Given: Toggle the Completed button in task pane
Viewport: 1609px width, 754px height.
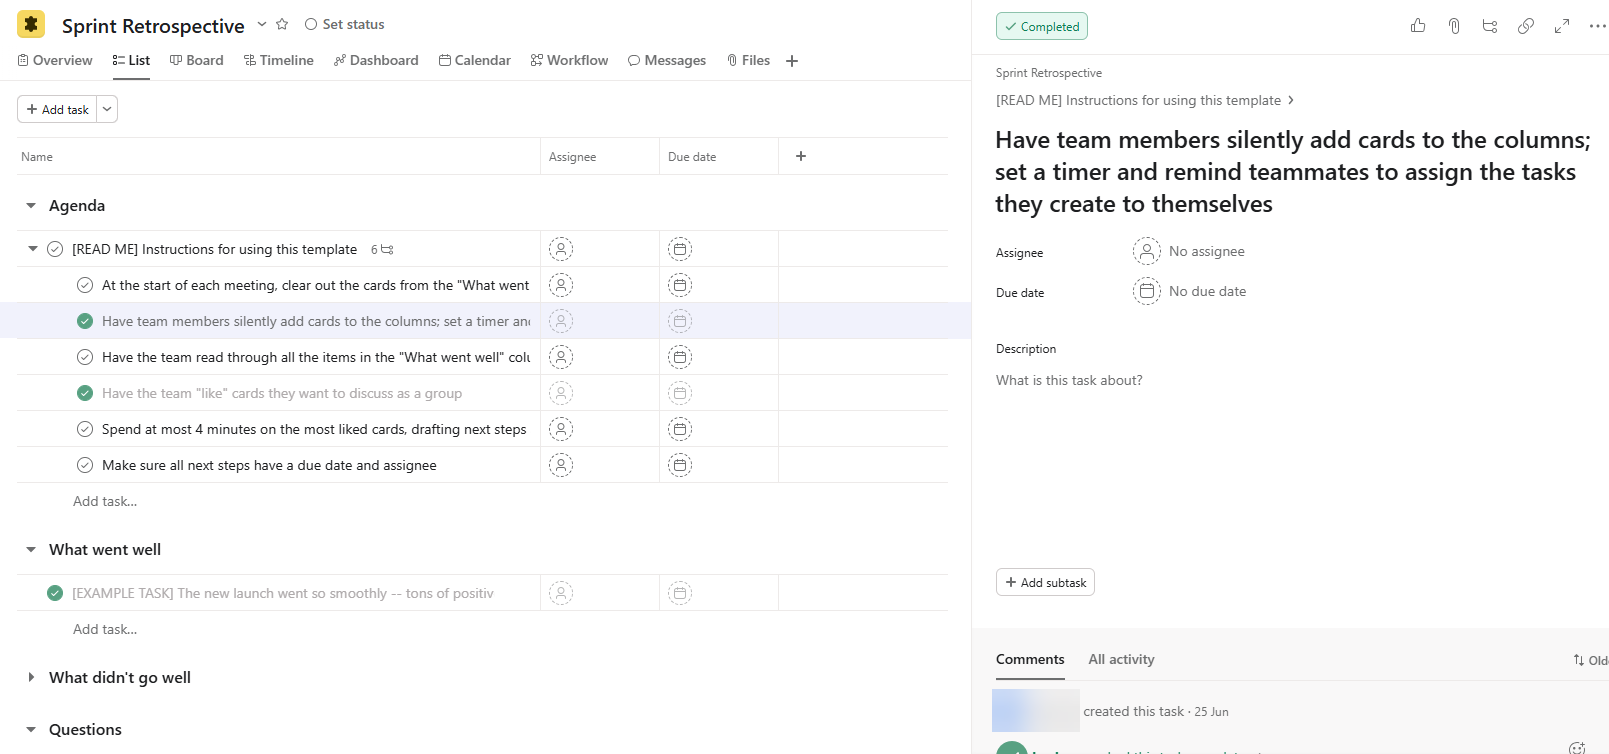Looking at the screenshot, I should coord(1041,26).
